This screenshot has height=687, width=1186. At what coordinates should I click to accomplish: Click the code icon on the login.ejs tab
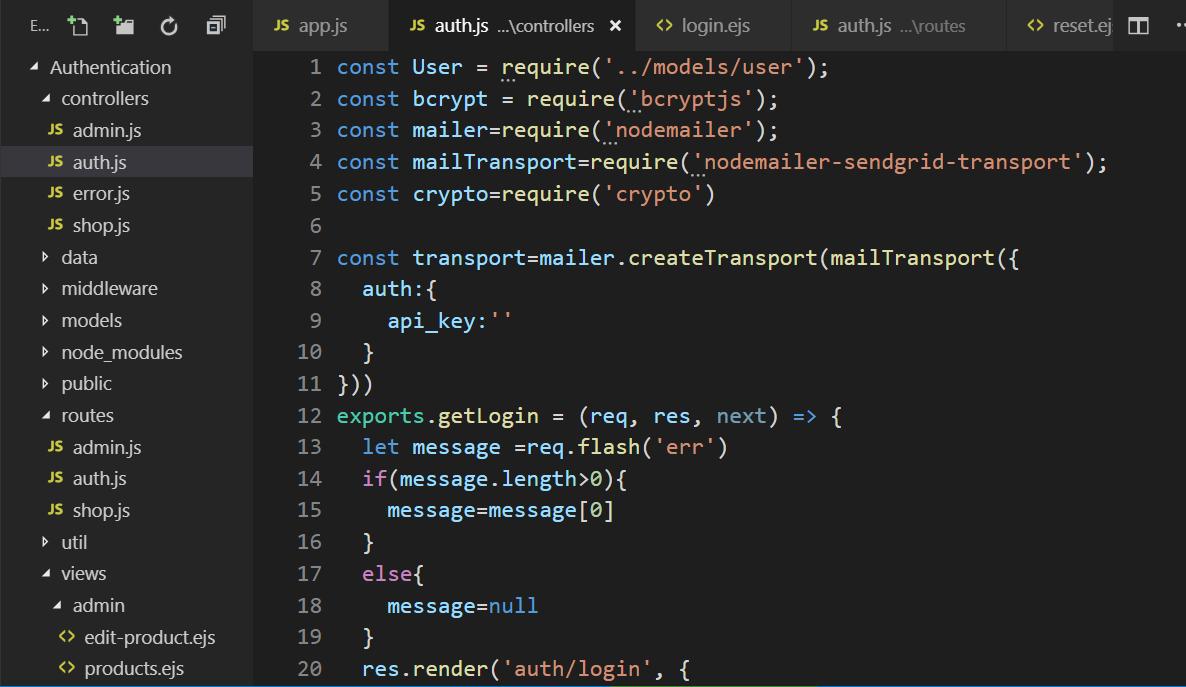[664, 25]
